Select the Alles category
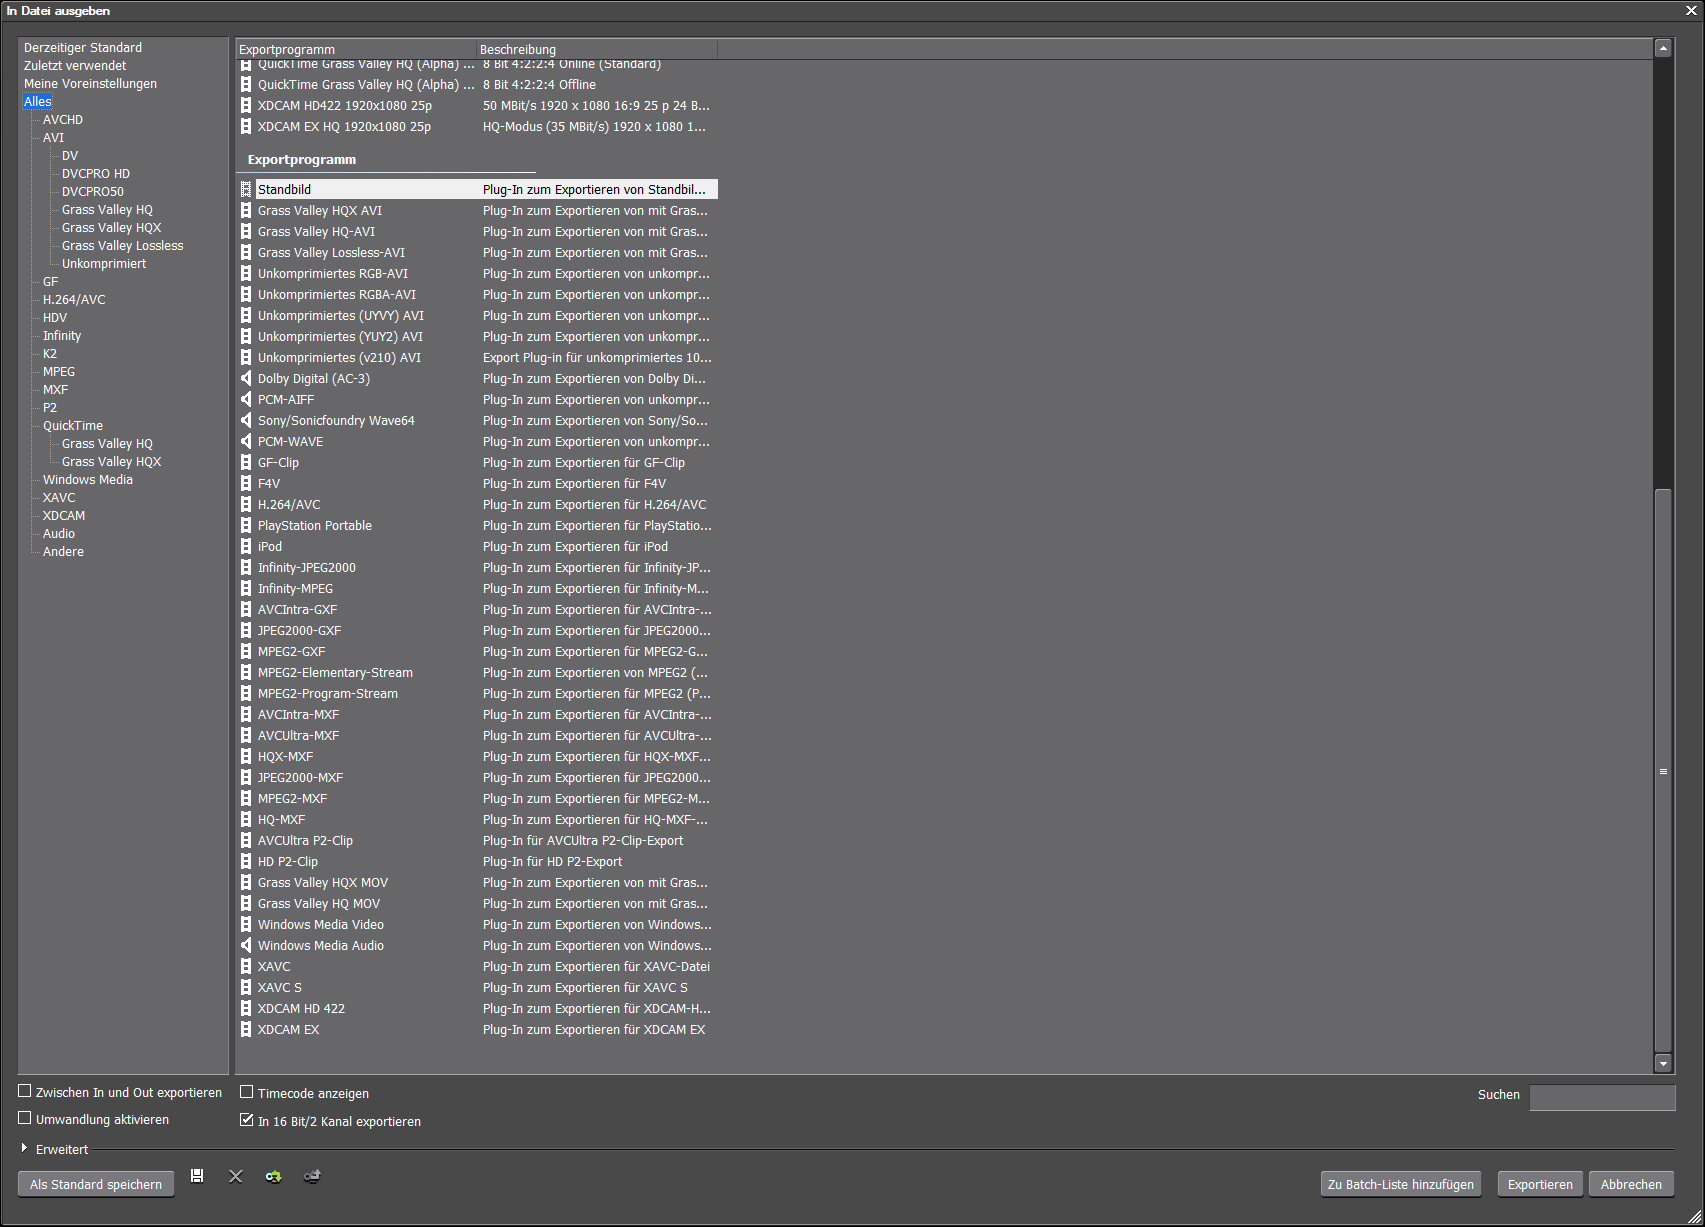 [38, 102]
